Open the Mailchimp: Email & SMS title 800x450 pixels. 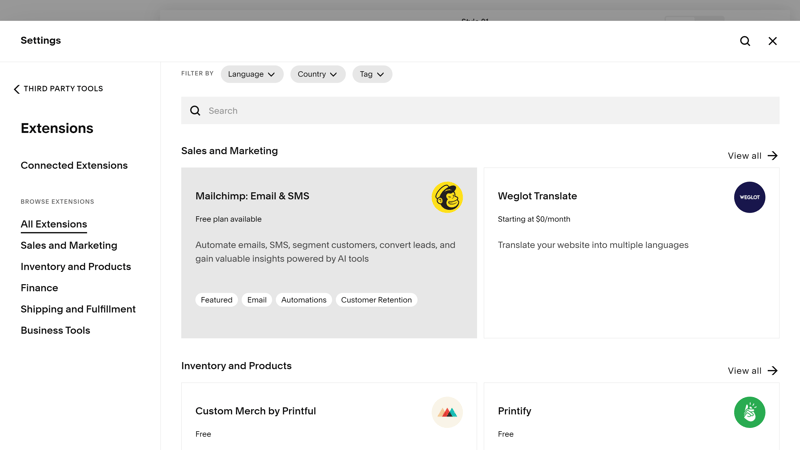(252, 196)
